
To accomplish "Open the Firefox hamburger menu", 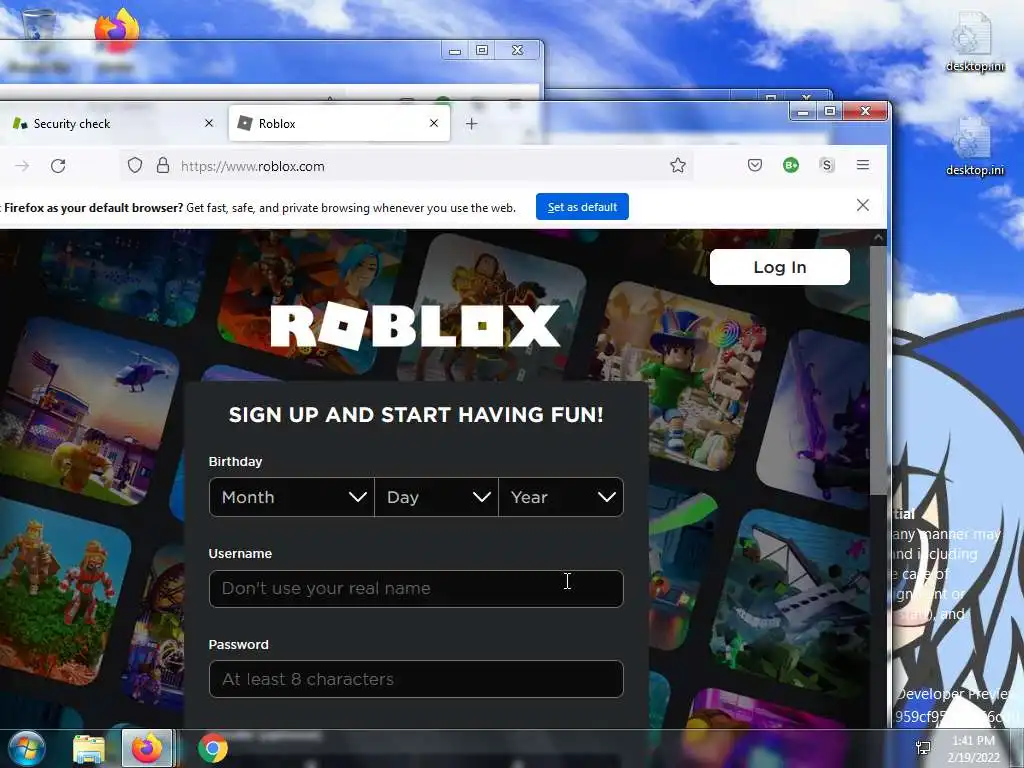I will tap(863, 165).
